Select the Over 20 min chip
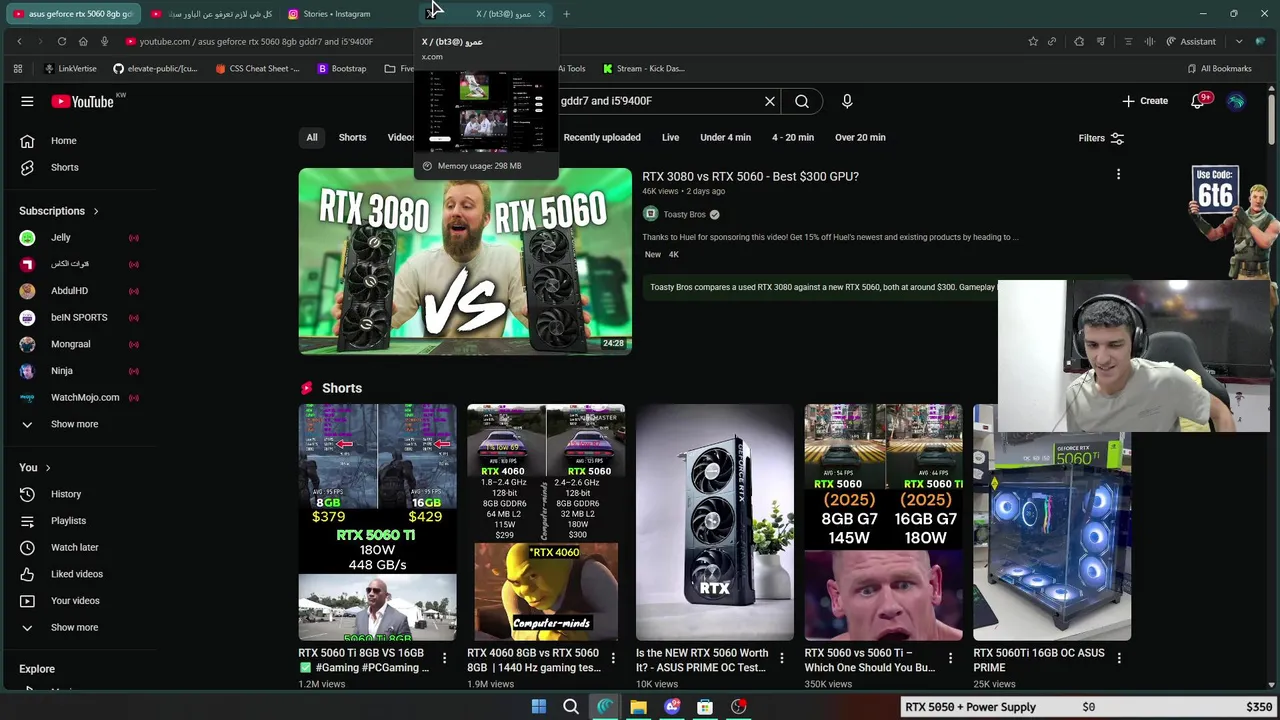 tap(860, 138)
